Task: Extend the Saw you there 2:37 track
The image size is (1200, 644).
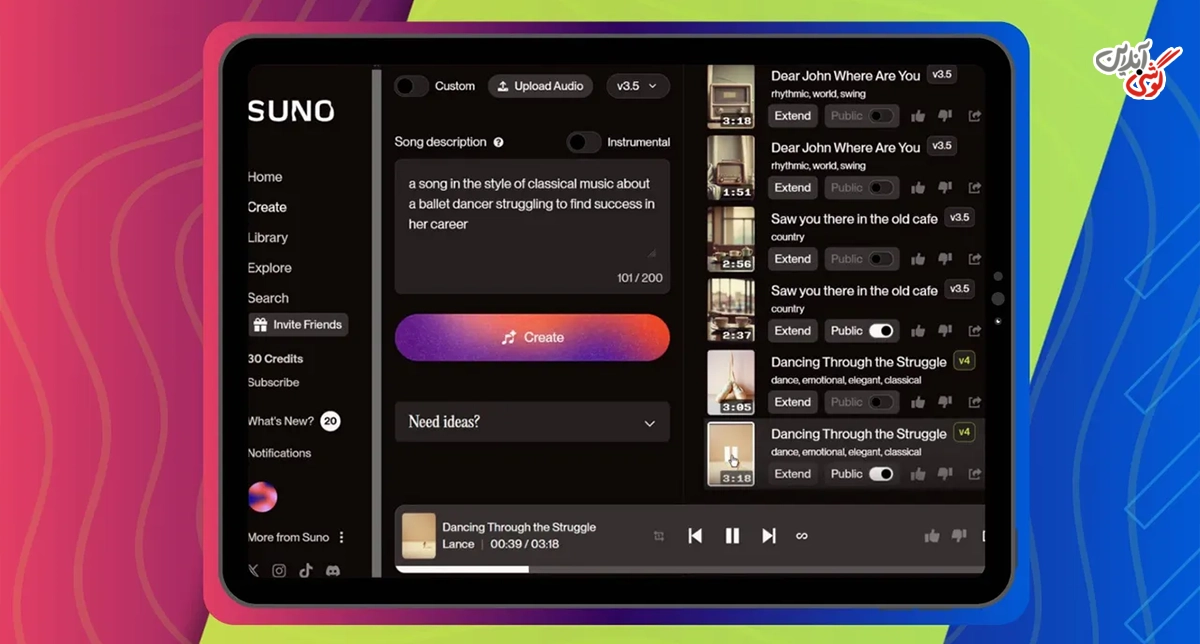Action: tap(793, 331)
